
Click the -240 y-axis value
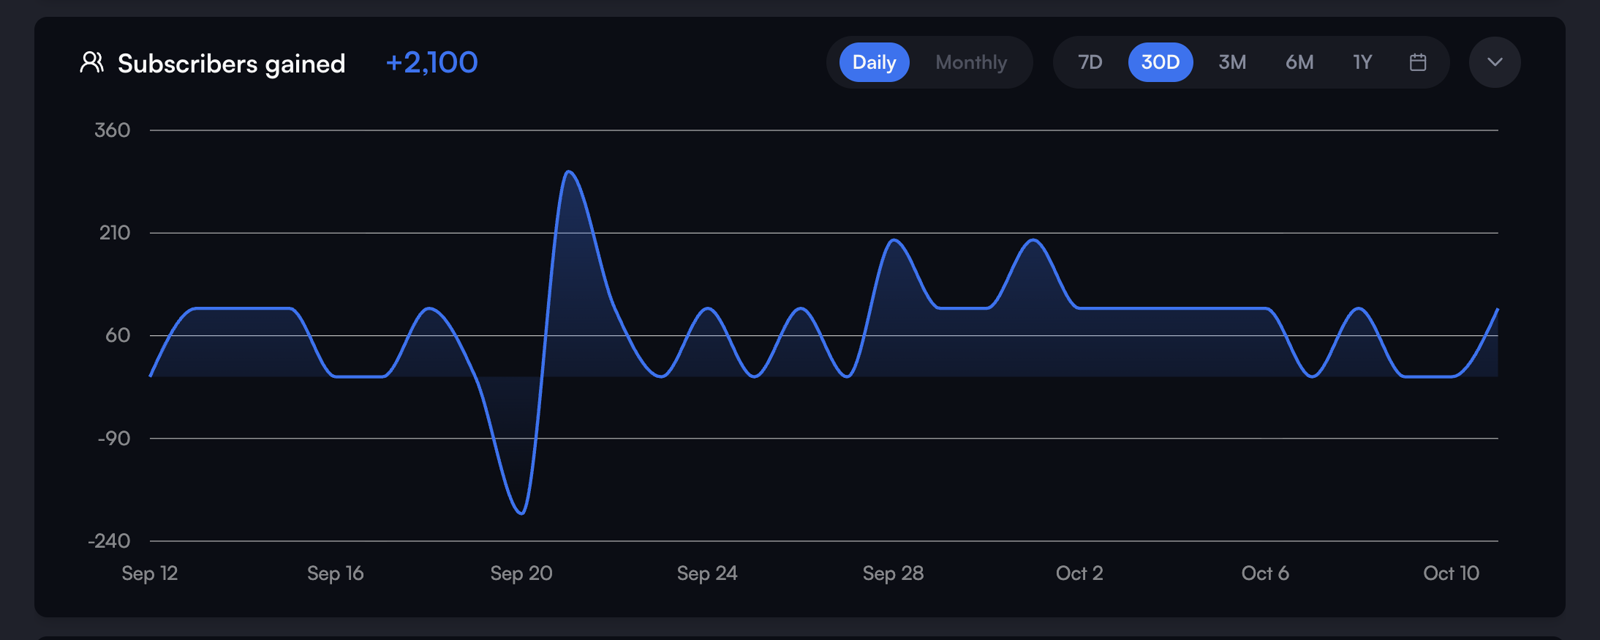(x=109, y=541)
